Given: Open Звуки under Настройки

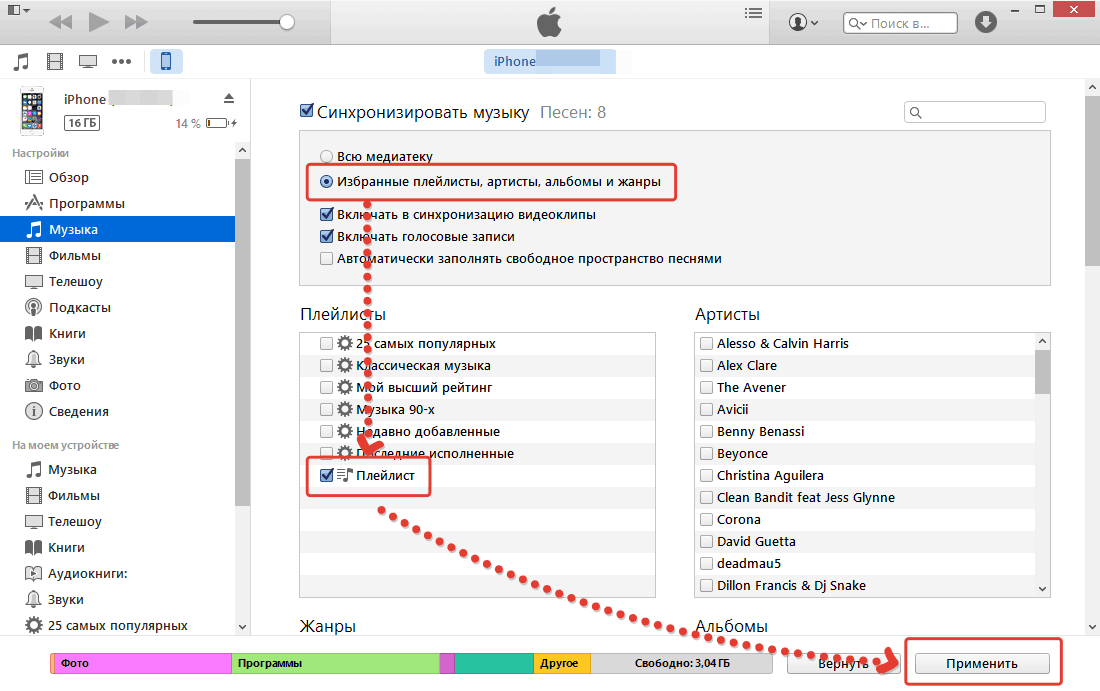Looking at the screenshot, I should 67,359.
